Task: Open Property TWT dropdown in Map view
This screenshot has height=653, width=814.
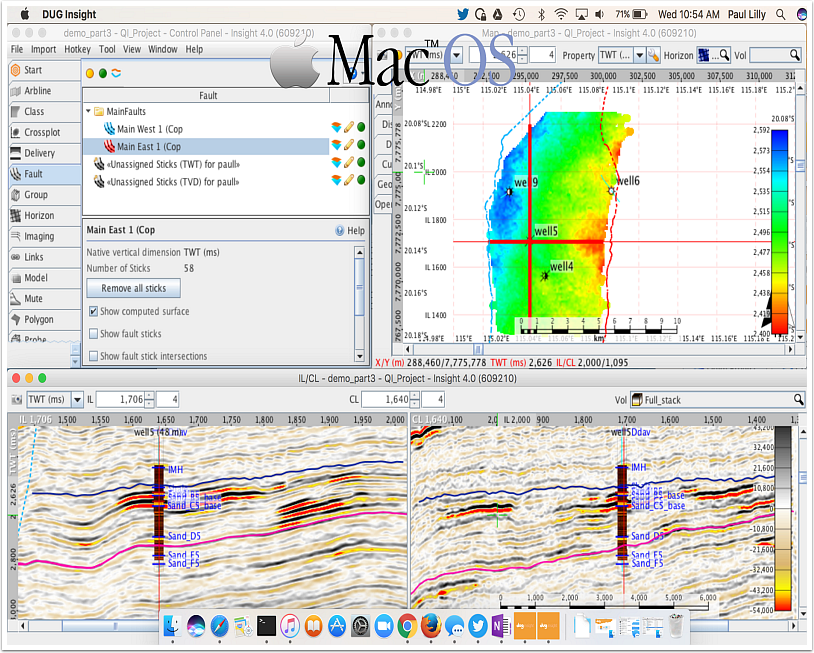Action: click(x=640, y=55)
